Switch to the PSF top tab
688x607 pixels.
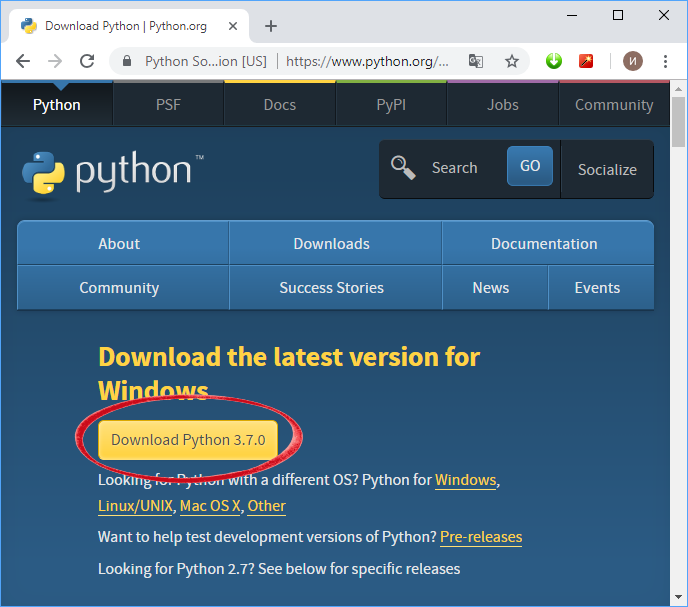(x=168, y=105)
